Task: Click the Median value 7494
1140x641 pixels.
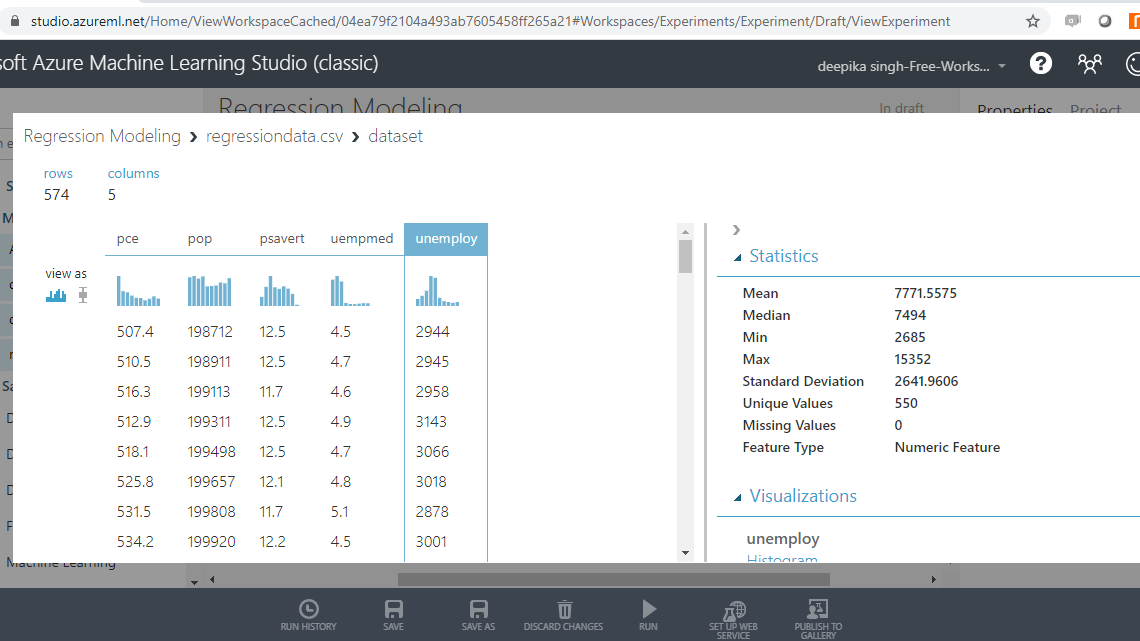Action: (x=910, y=315)
